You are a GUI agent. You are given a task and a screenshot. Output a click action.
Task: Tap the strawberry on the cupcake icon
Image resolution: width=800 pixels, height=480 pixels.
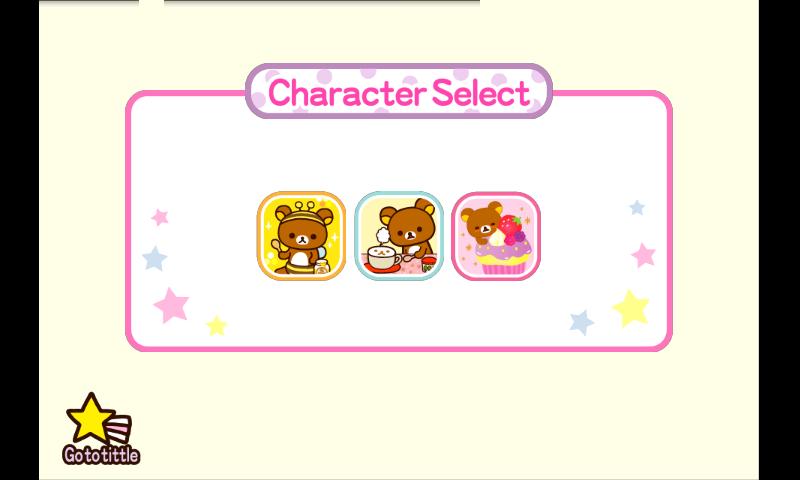(x=510, y=225)
